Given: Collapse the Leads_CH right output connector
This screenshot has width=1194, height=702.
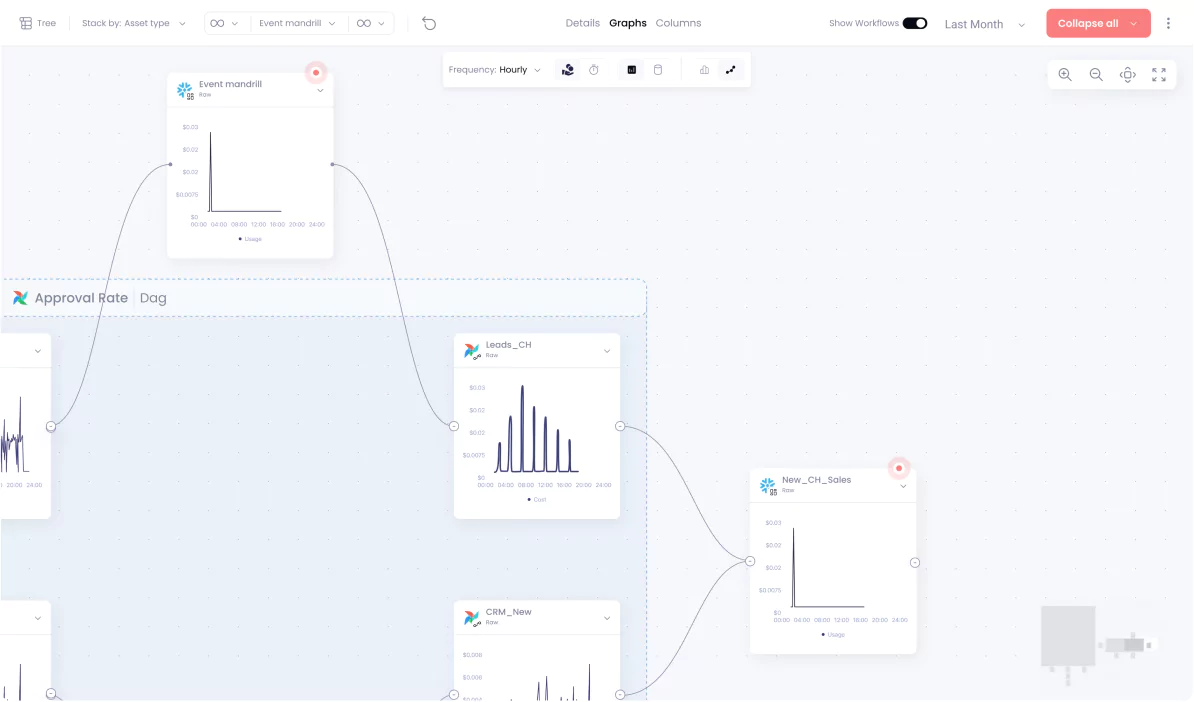Looking at the screenshot, I should [620, 426].
